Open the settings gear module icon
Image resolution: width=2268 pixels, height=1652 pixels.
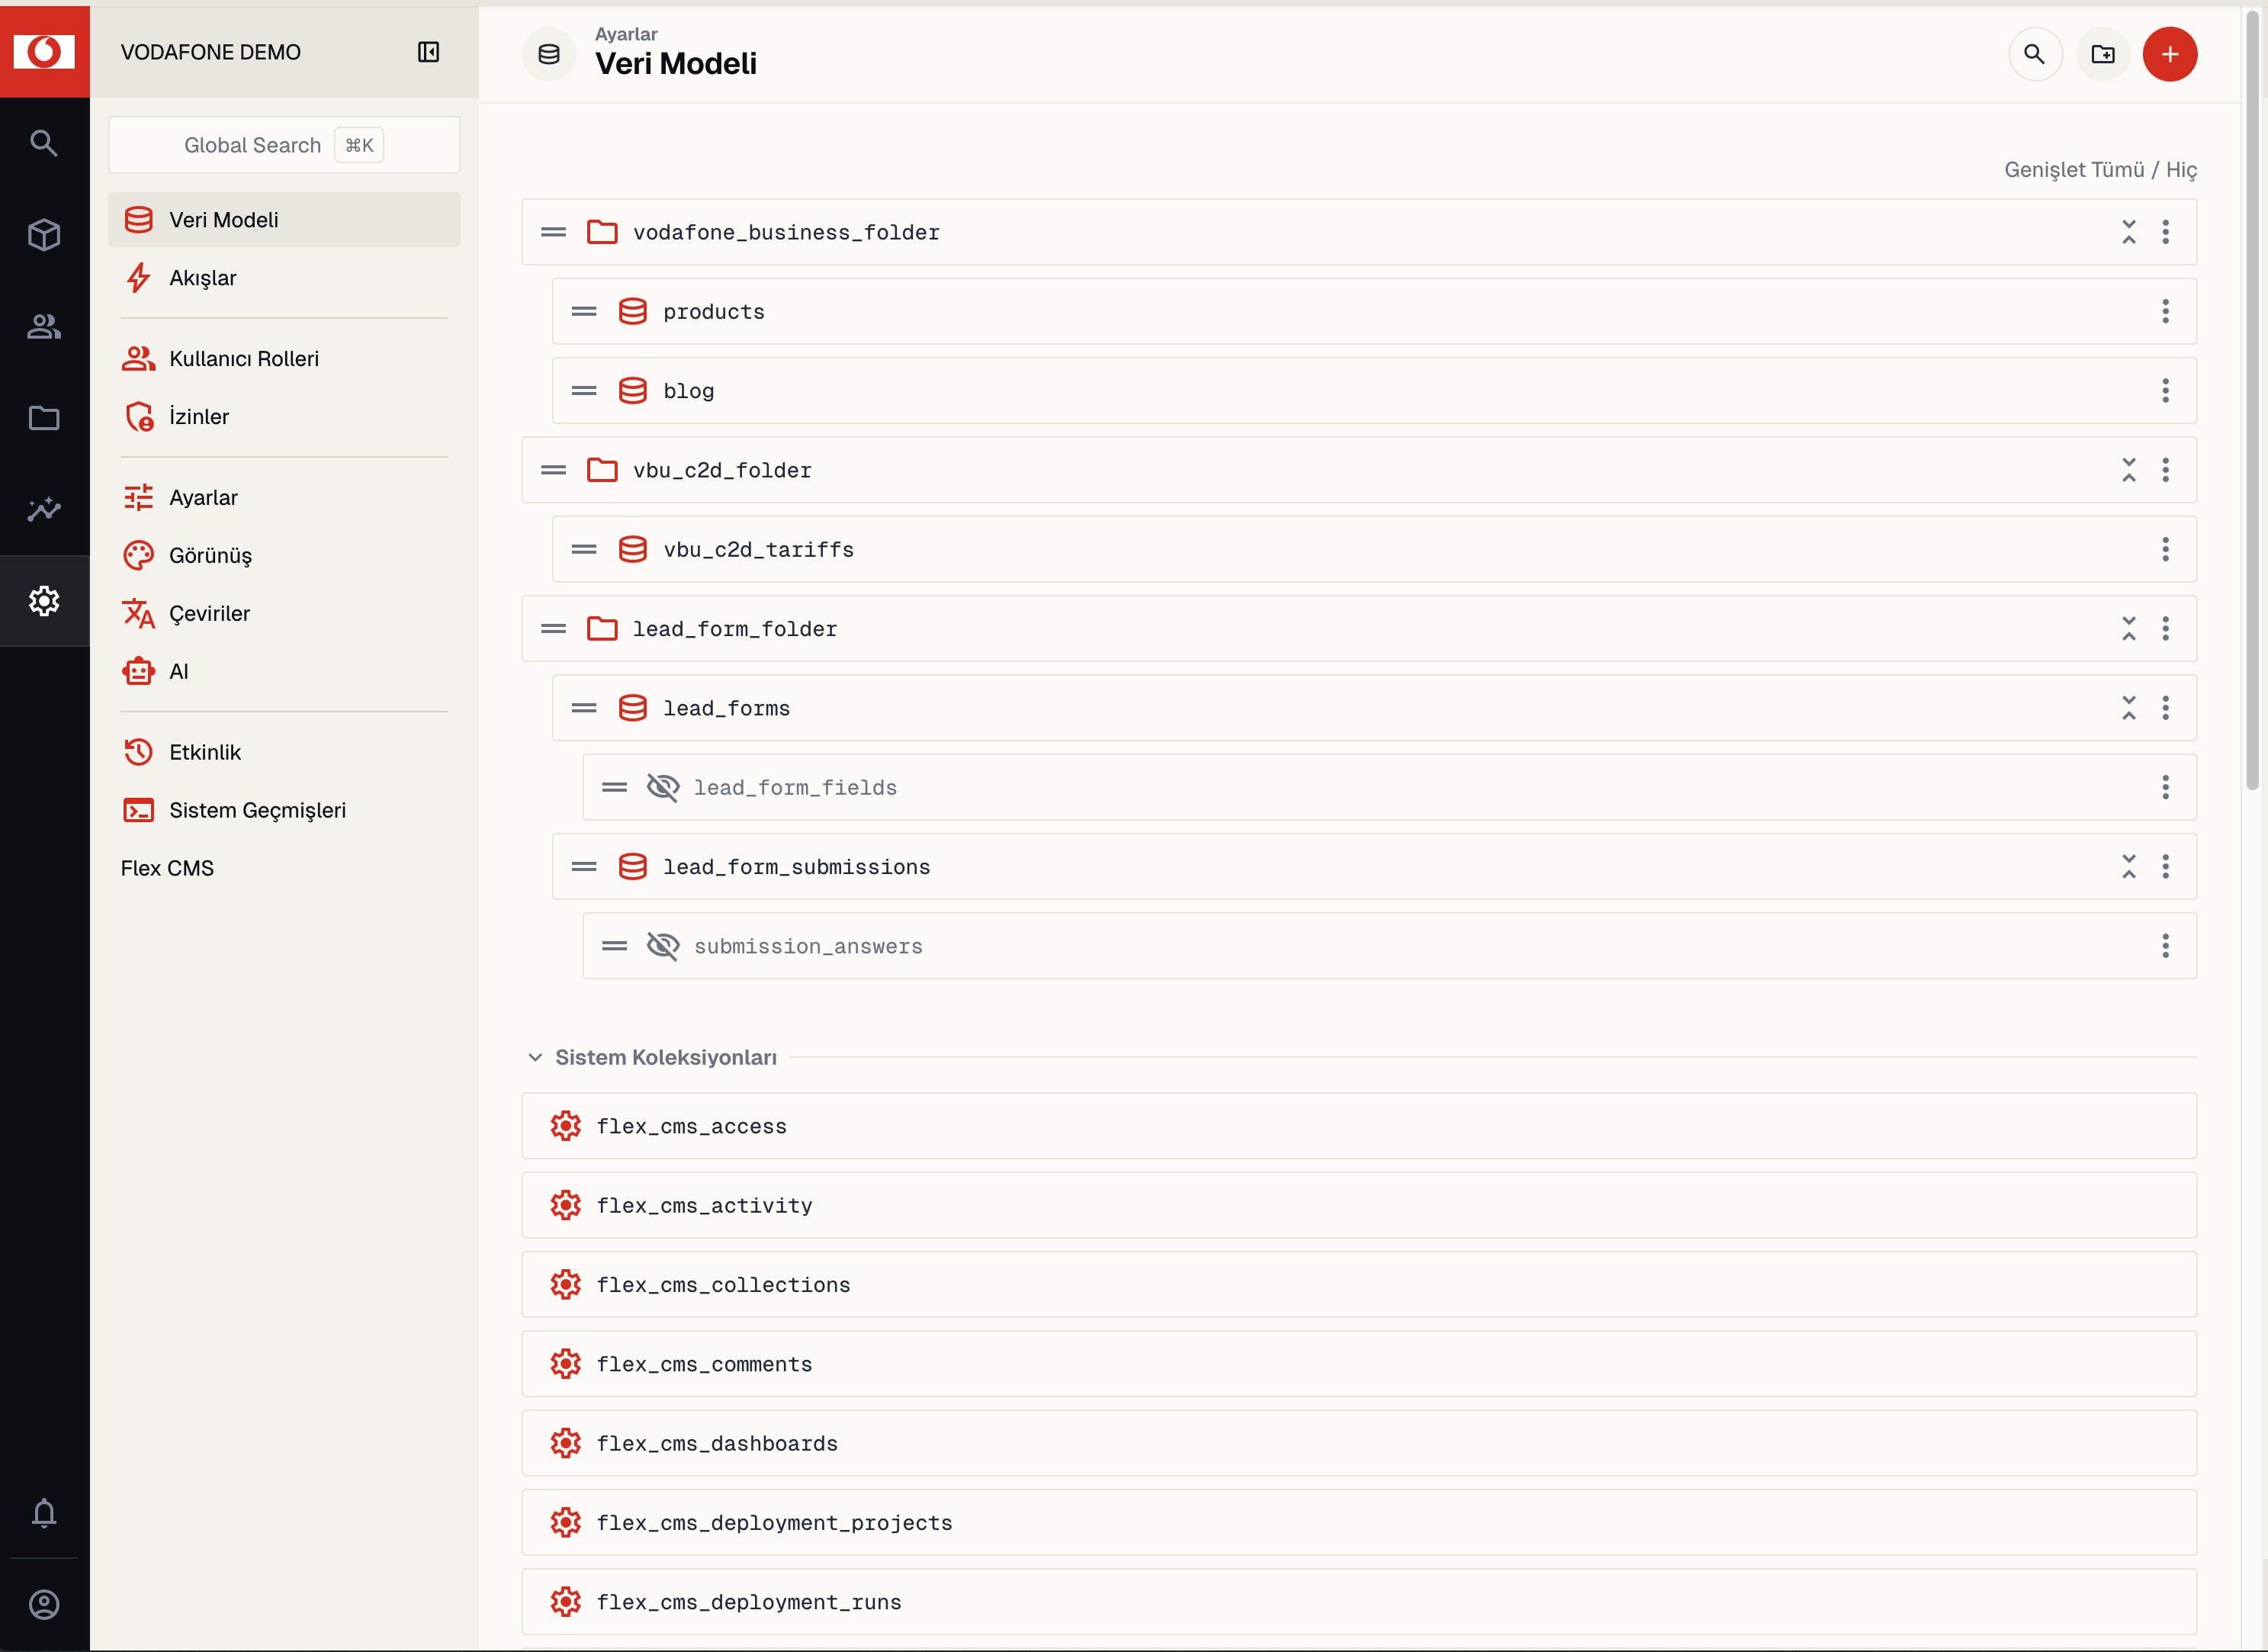(44, 601)
